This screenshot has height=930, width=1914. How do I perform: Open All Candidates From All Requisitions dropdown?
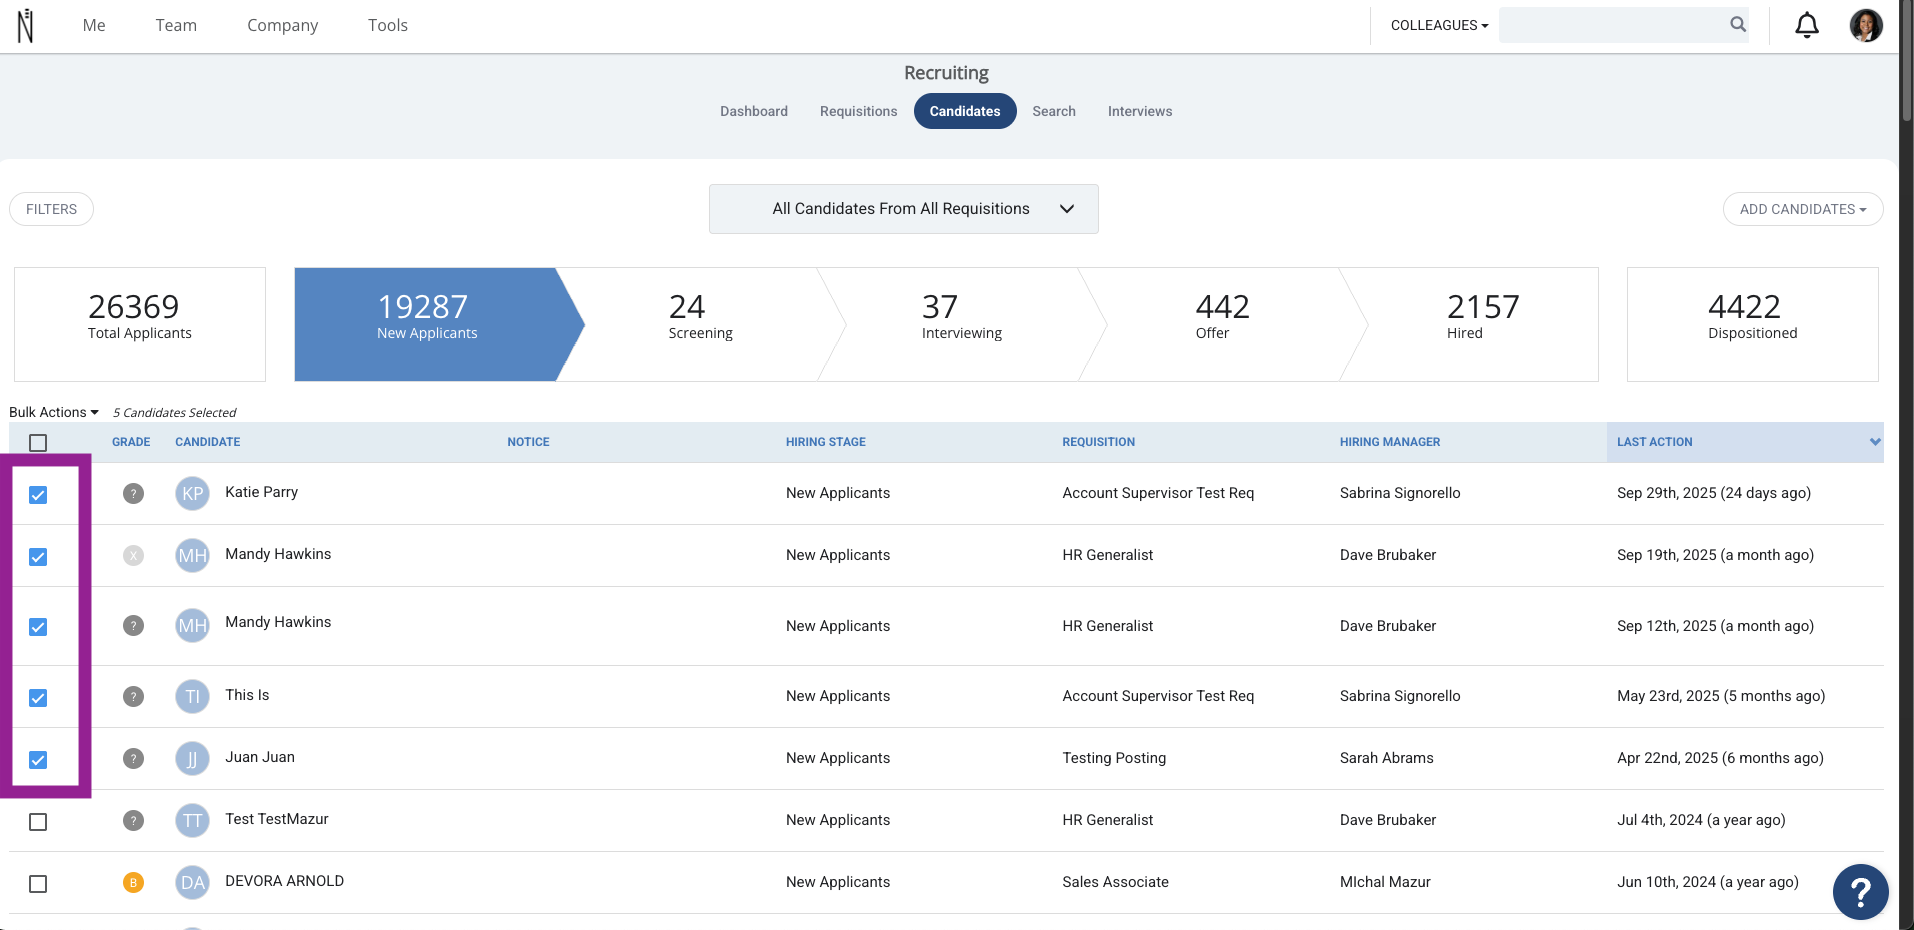tap(903, 209)
